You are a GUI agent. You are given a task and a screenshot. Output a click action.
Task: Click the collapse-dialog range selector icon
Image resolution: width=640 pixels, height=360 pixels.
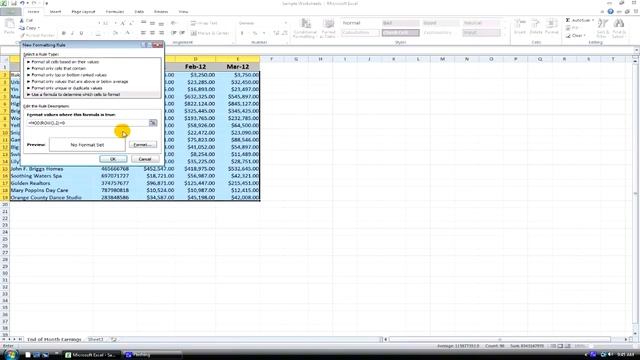coord(153,122)
